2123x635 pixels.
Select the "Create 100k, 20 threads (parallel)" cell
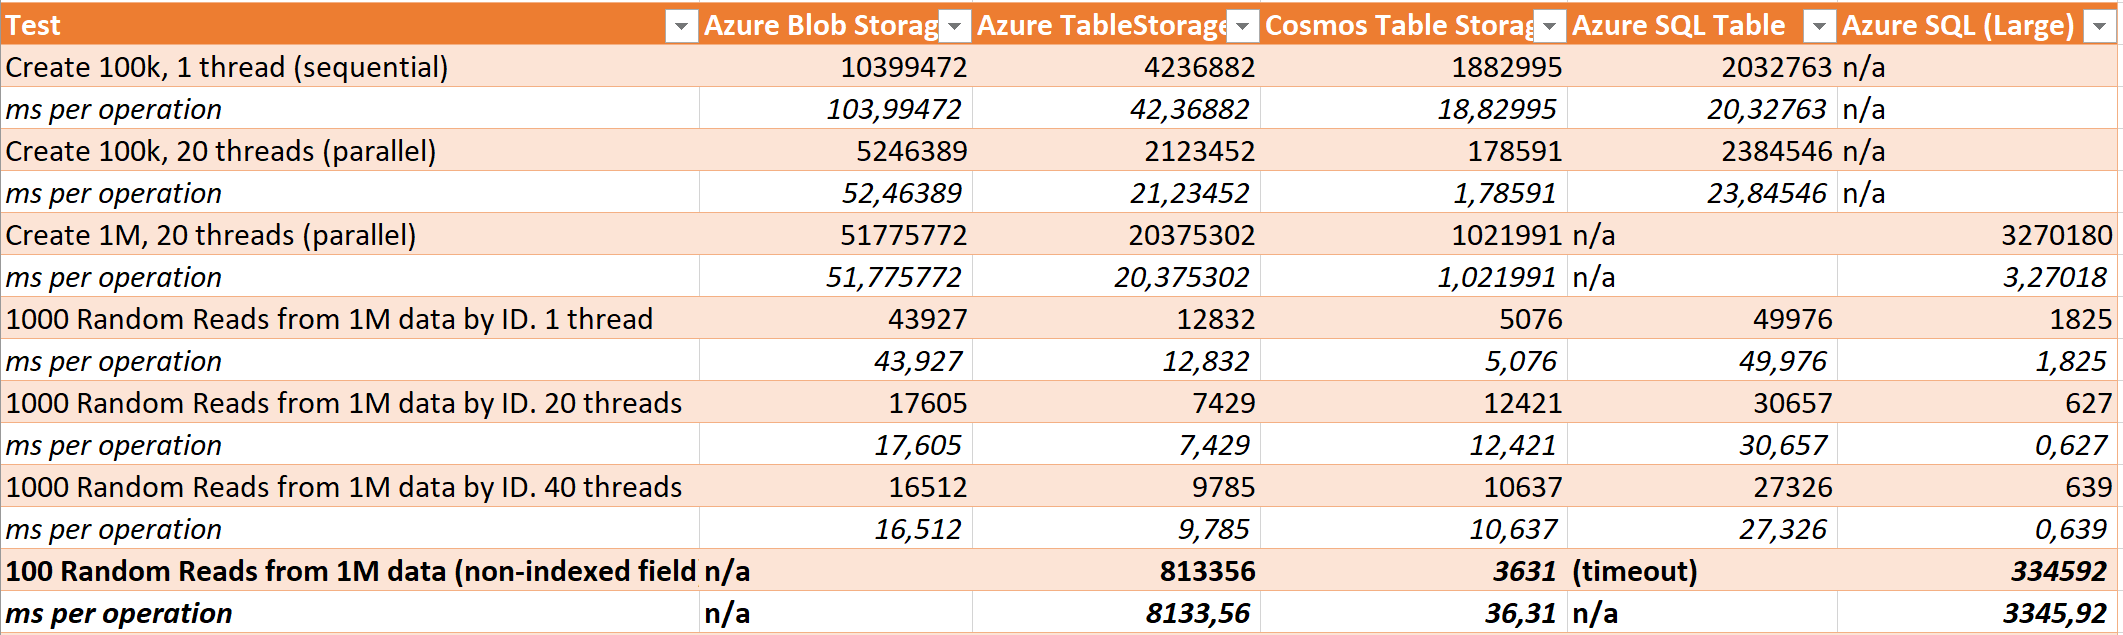(x=221, y=151)
